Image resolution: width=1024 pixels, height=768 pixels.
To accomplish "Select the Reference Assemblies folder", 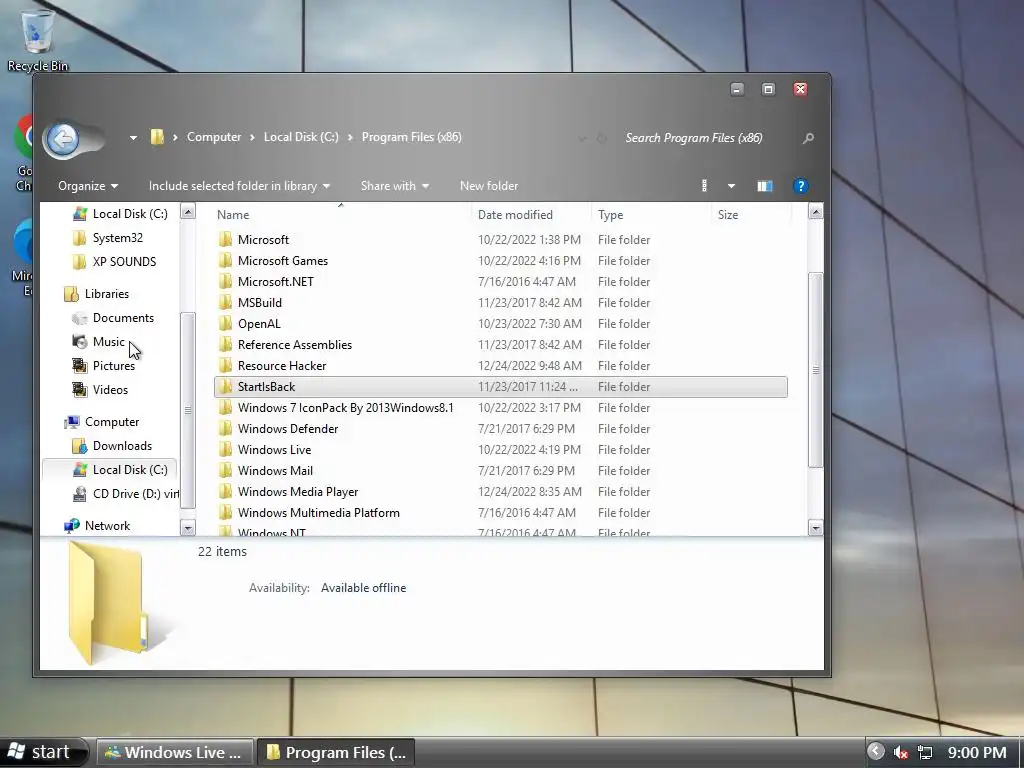I will click(x=295, y=344).
